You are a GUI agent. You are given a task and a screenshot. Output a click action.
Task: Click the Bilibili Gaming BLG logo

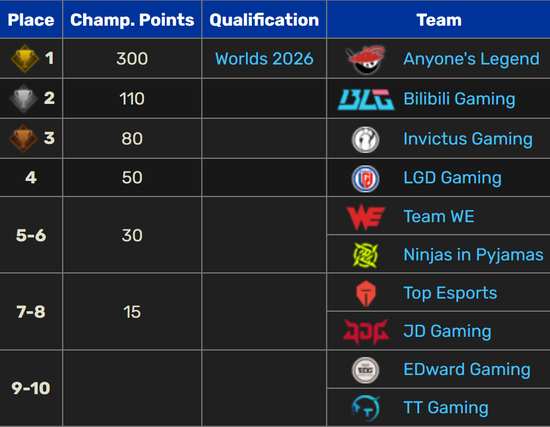[365, 99]
